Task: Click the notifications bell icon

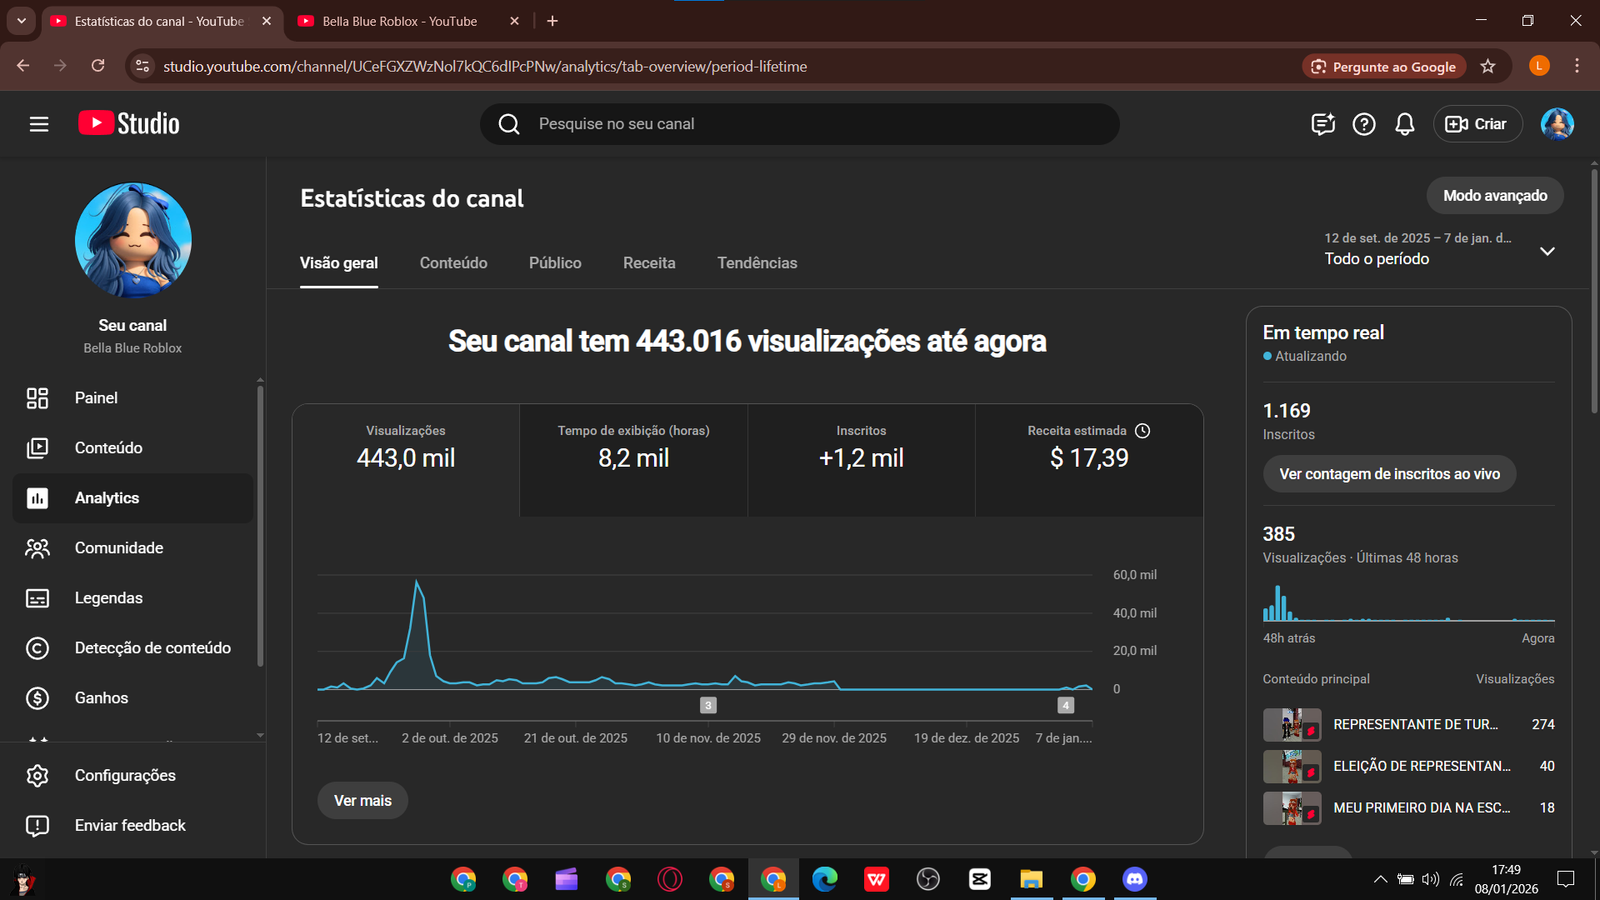Action: [1405, 124]
